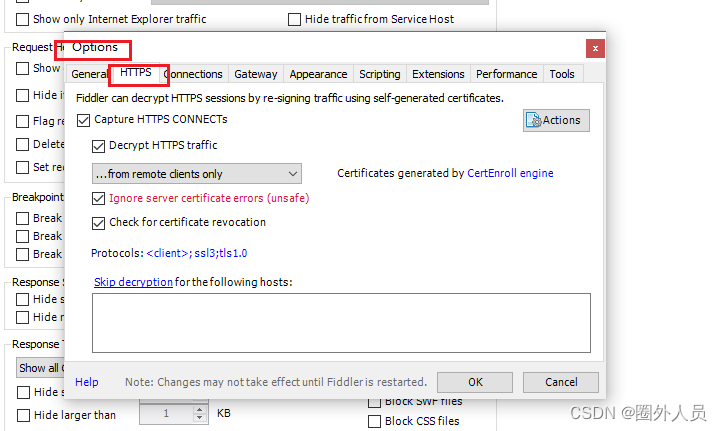722x431 pixels.
Task: Select the HTTPS tab
Action: click(x=136, y=73)
